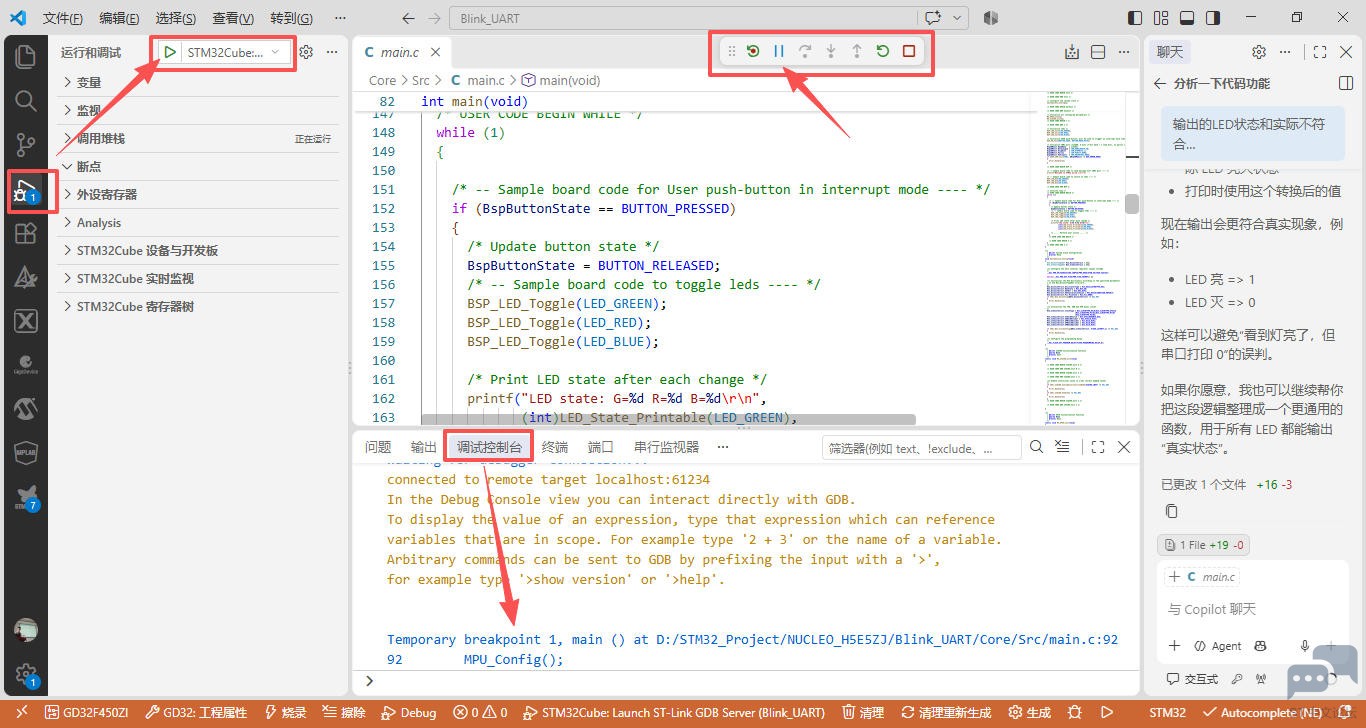Open chat settings gear in the chat panel

pos(1259,52)
